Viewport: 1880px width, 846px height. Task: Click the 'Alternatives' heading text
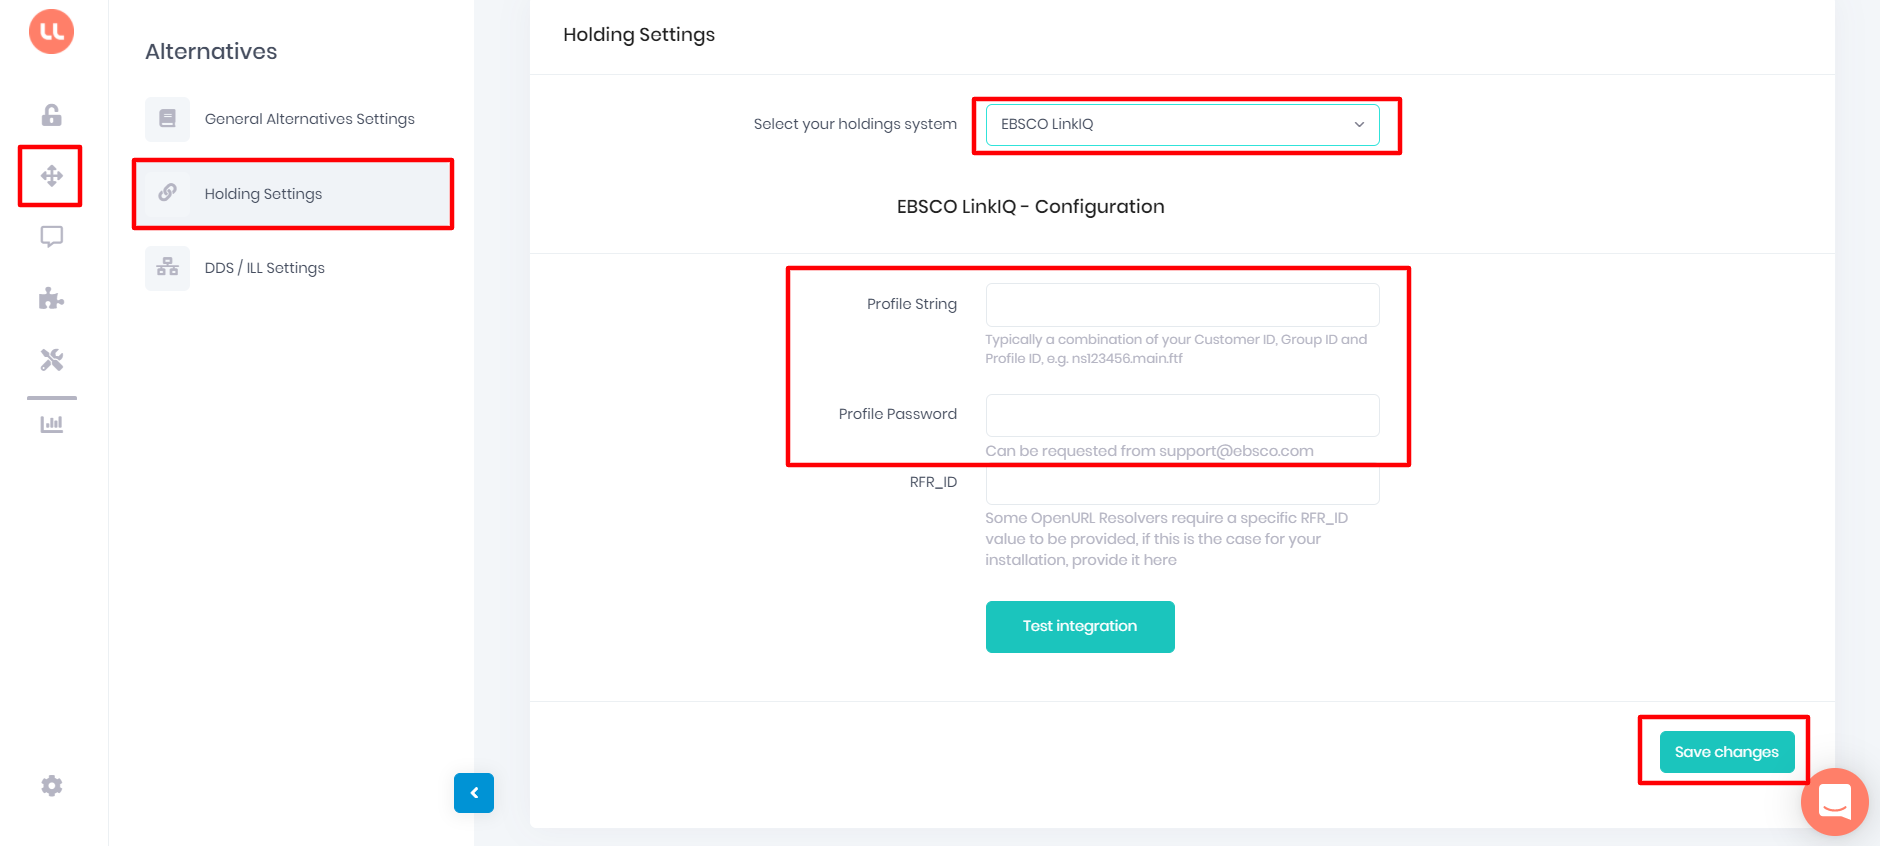coord(211,52)
